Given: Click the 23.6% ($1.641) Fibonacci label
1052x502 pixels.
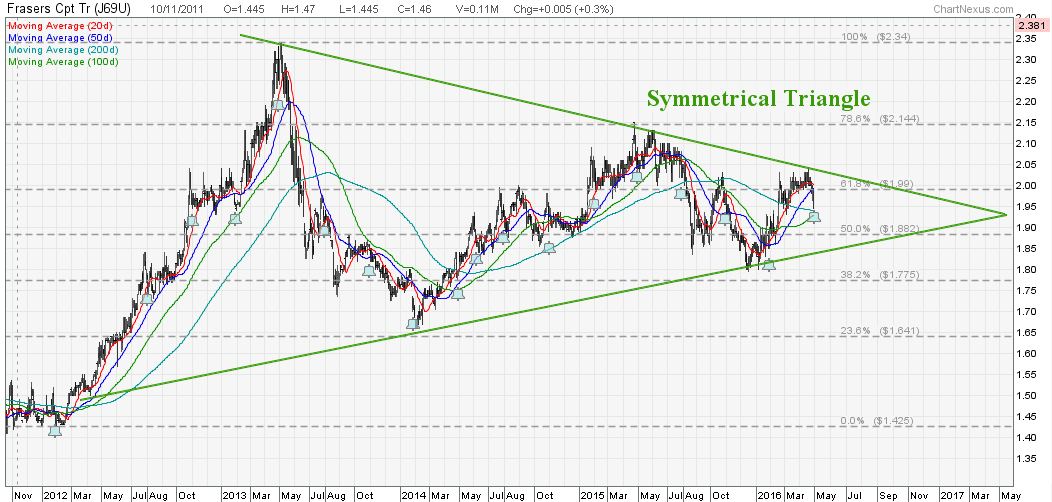Looking at the screenshot, I should 879,331.
